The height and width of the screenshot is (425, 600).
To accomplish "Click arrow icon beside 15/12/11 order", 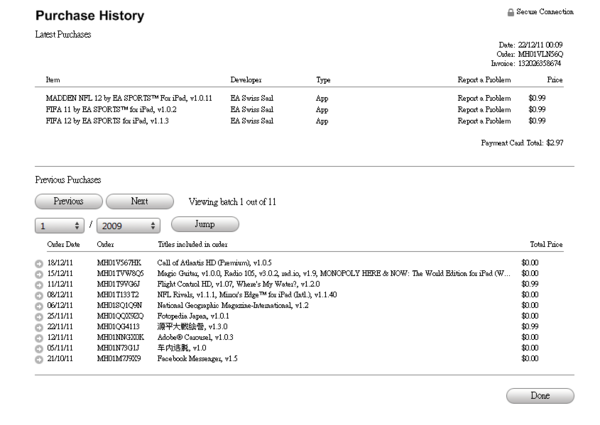I will (x=39, y=274).
